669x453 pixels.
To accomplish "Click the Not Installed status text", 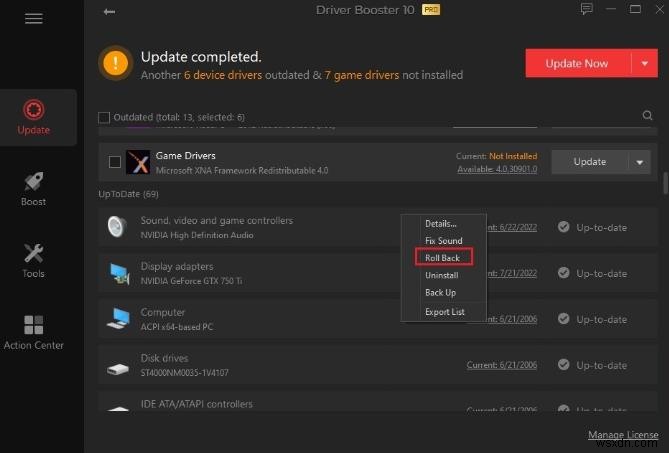I will 513,156.
